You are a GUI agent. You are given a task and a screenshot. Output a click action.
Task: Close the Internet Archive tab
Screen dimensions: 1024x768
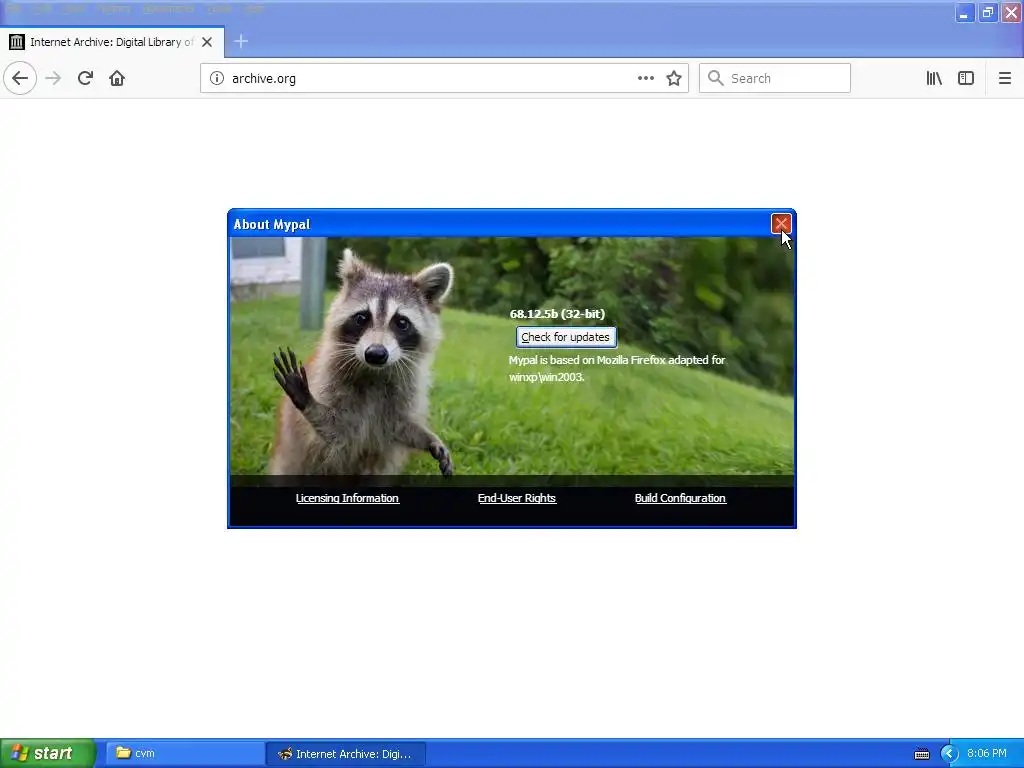[207, 42]
